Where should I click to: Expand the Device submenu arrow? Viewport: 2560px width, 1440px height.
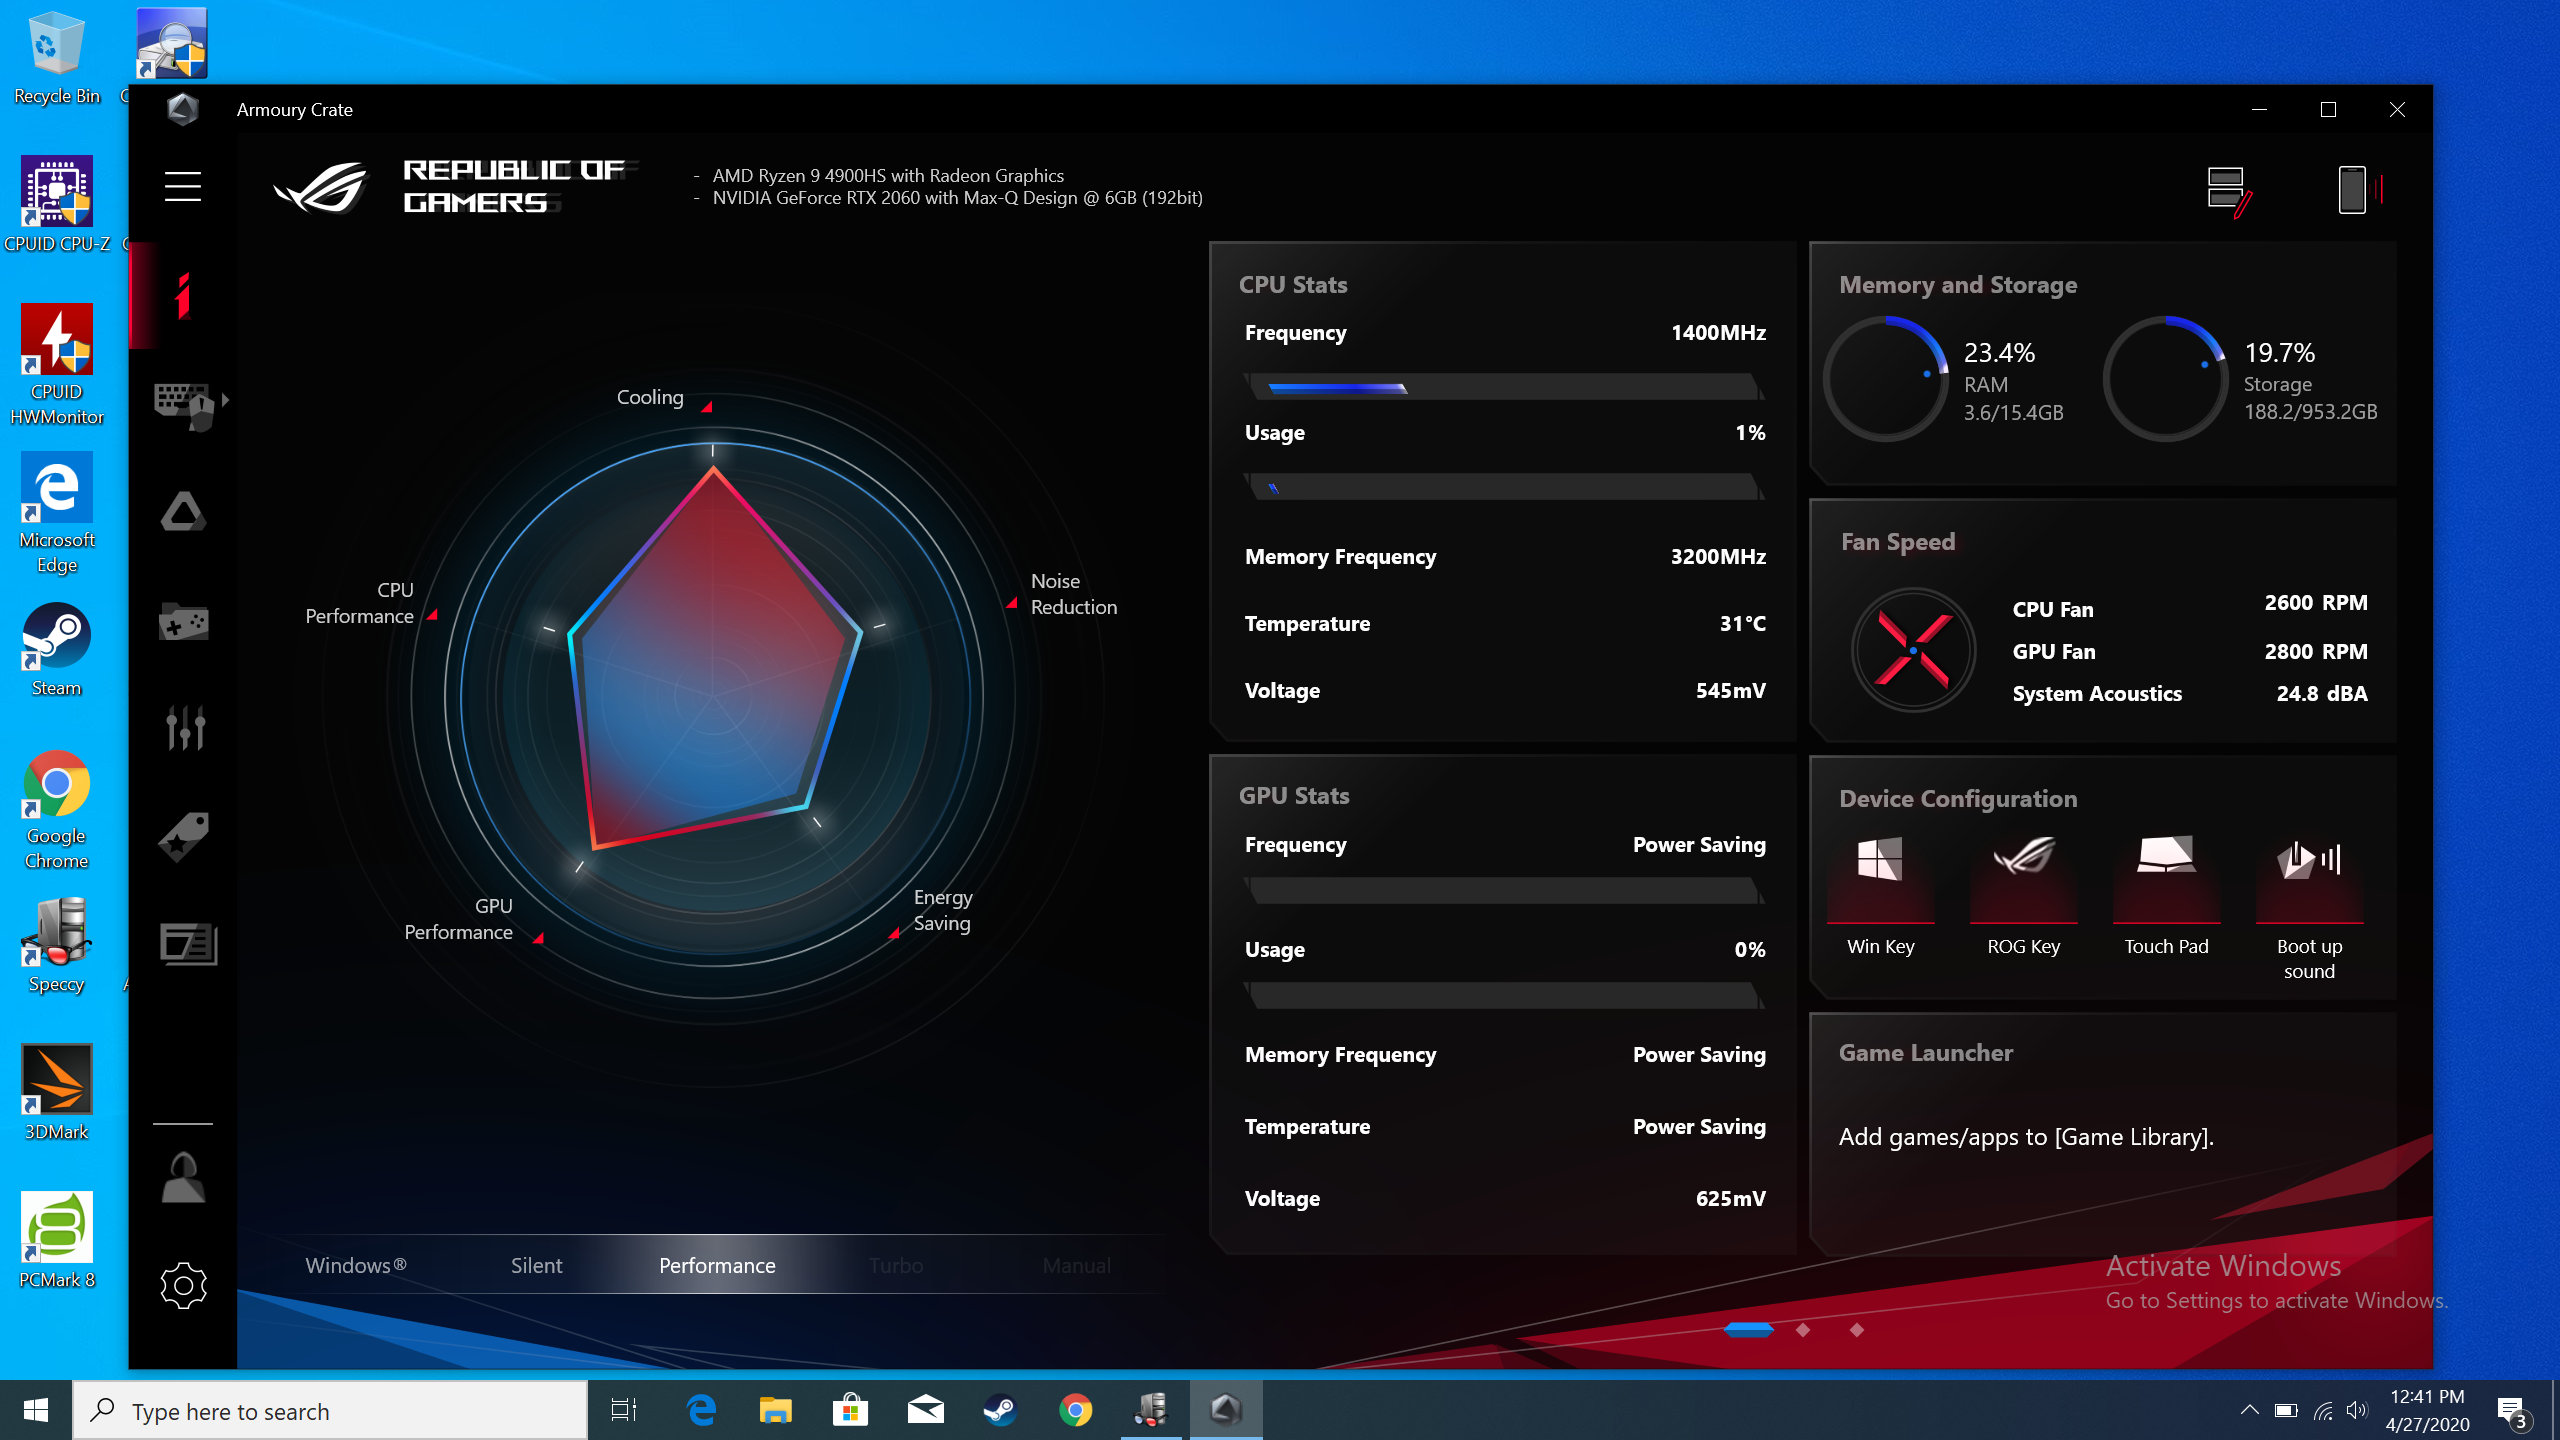[226, 400]
